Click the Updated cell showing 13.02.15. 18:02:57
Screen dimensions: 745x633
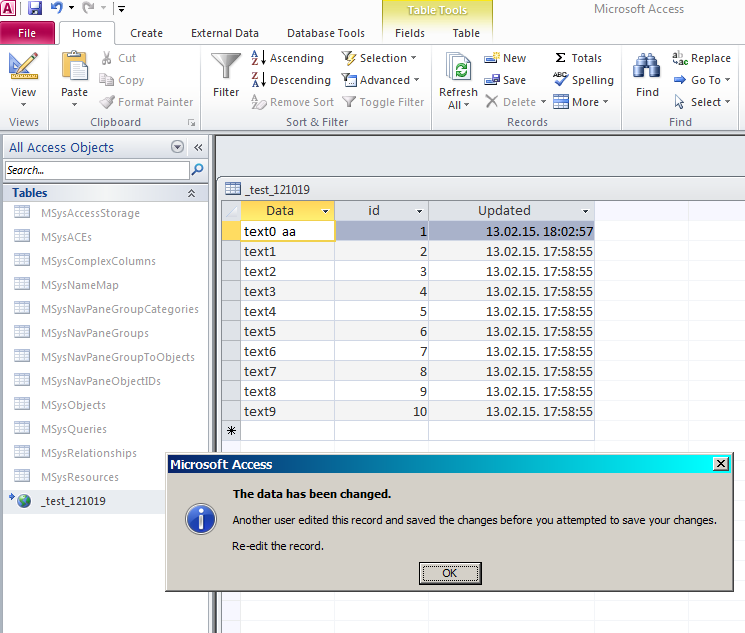(x=511, y=231)
